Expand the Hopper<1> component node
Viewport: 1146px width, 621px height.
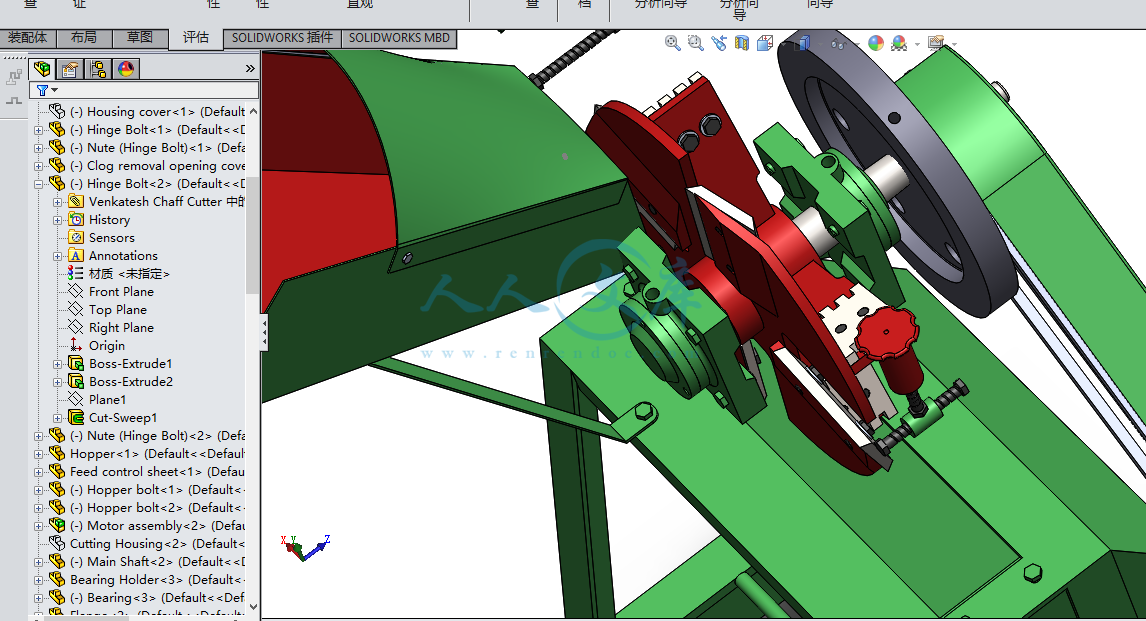(x=39, y=454)
